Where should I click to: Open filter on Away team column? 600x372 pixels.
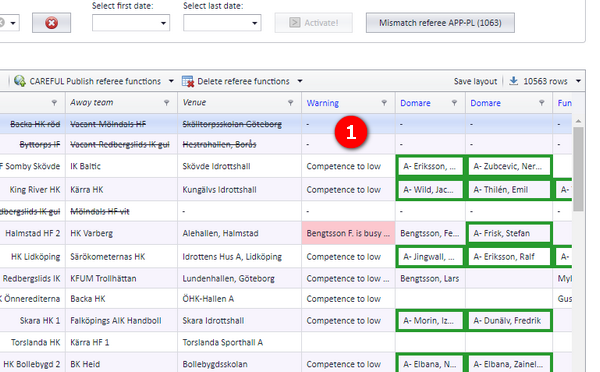(166, 103)
